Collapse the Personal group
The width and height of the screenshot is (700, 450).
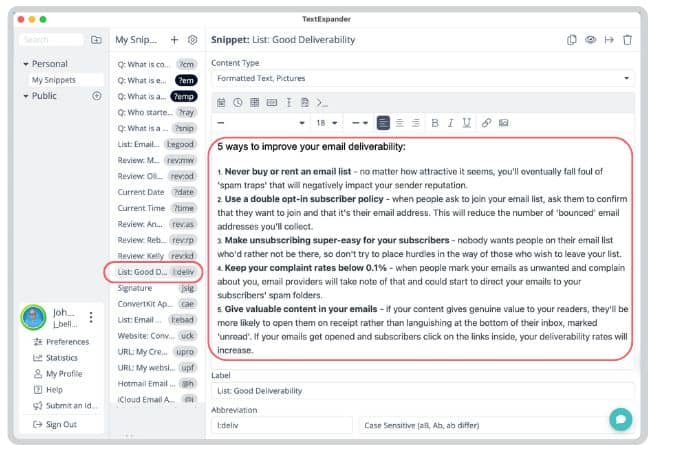tap(26, 64)
